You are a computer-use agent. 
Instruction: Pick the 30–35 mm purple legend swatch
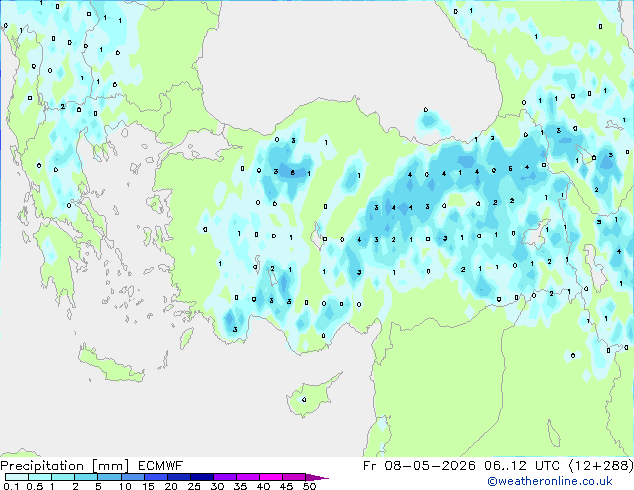[224, 477]
